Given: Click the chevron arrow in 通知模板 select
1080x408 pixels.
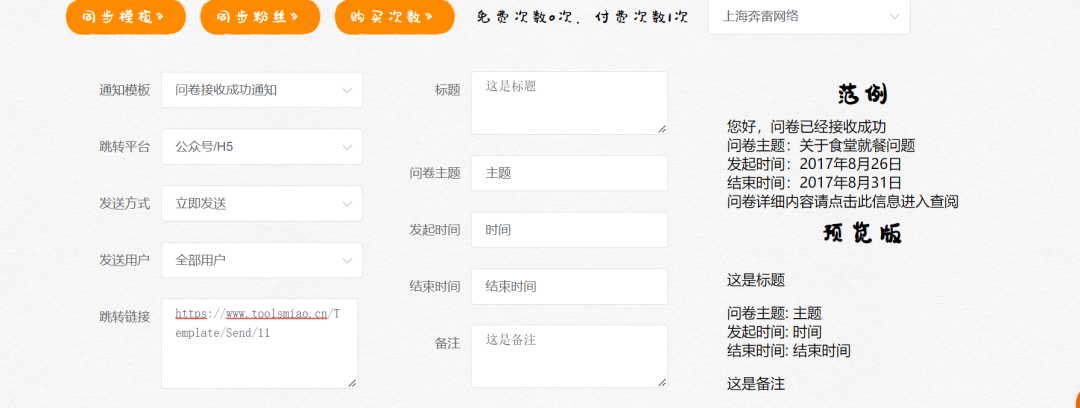Looking at the screenshot, I should (346, 90).
